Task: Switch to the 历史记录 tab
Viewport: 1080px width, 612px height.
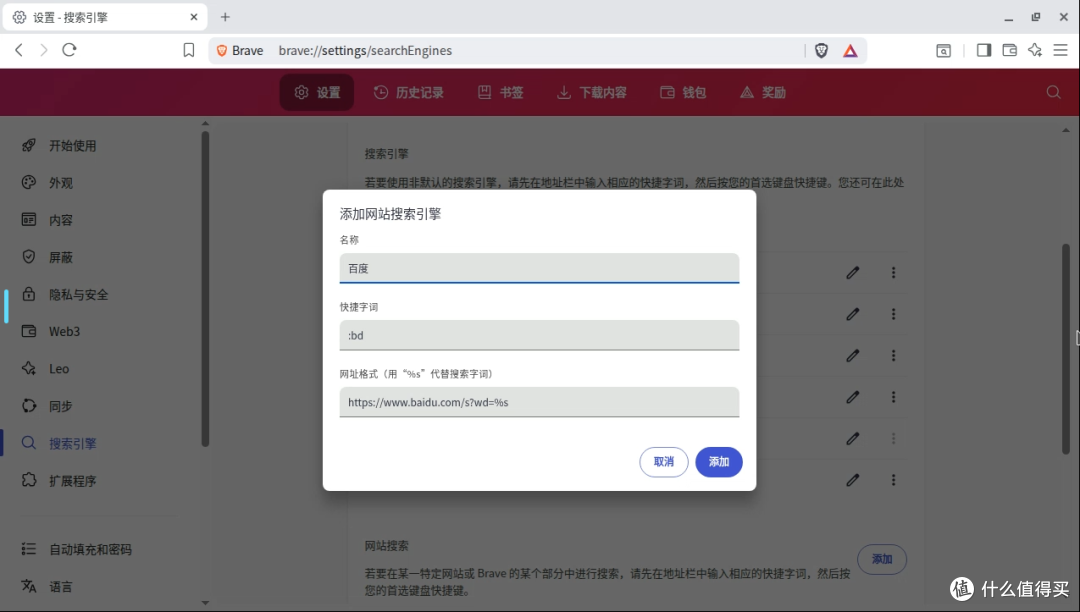Action: (408, 92)
